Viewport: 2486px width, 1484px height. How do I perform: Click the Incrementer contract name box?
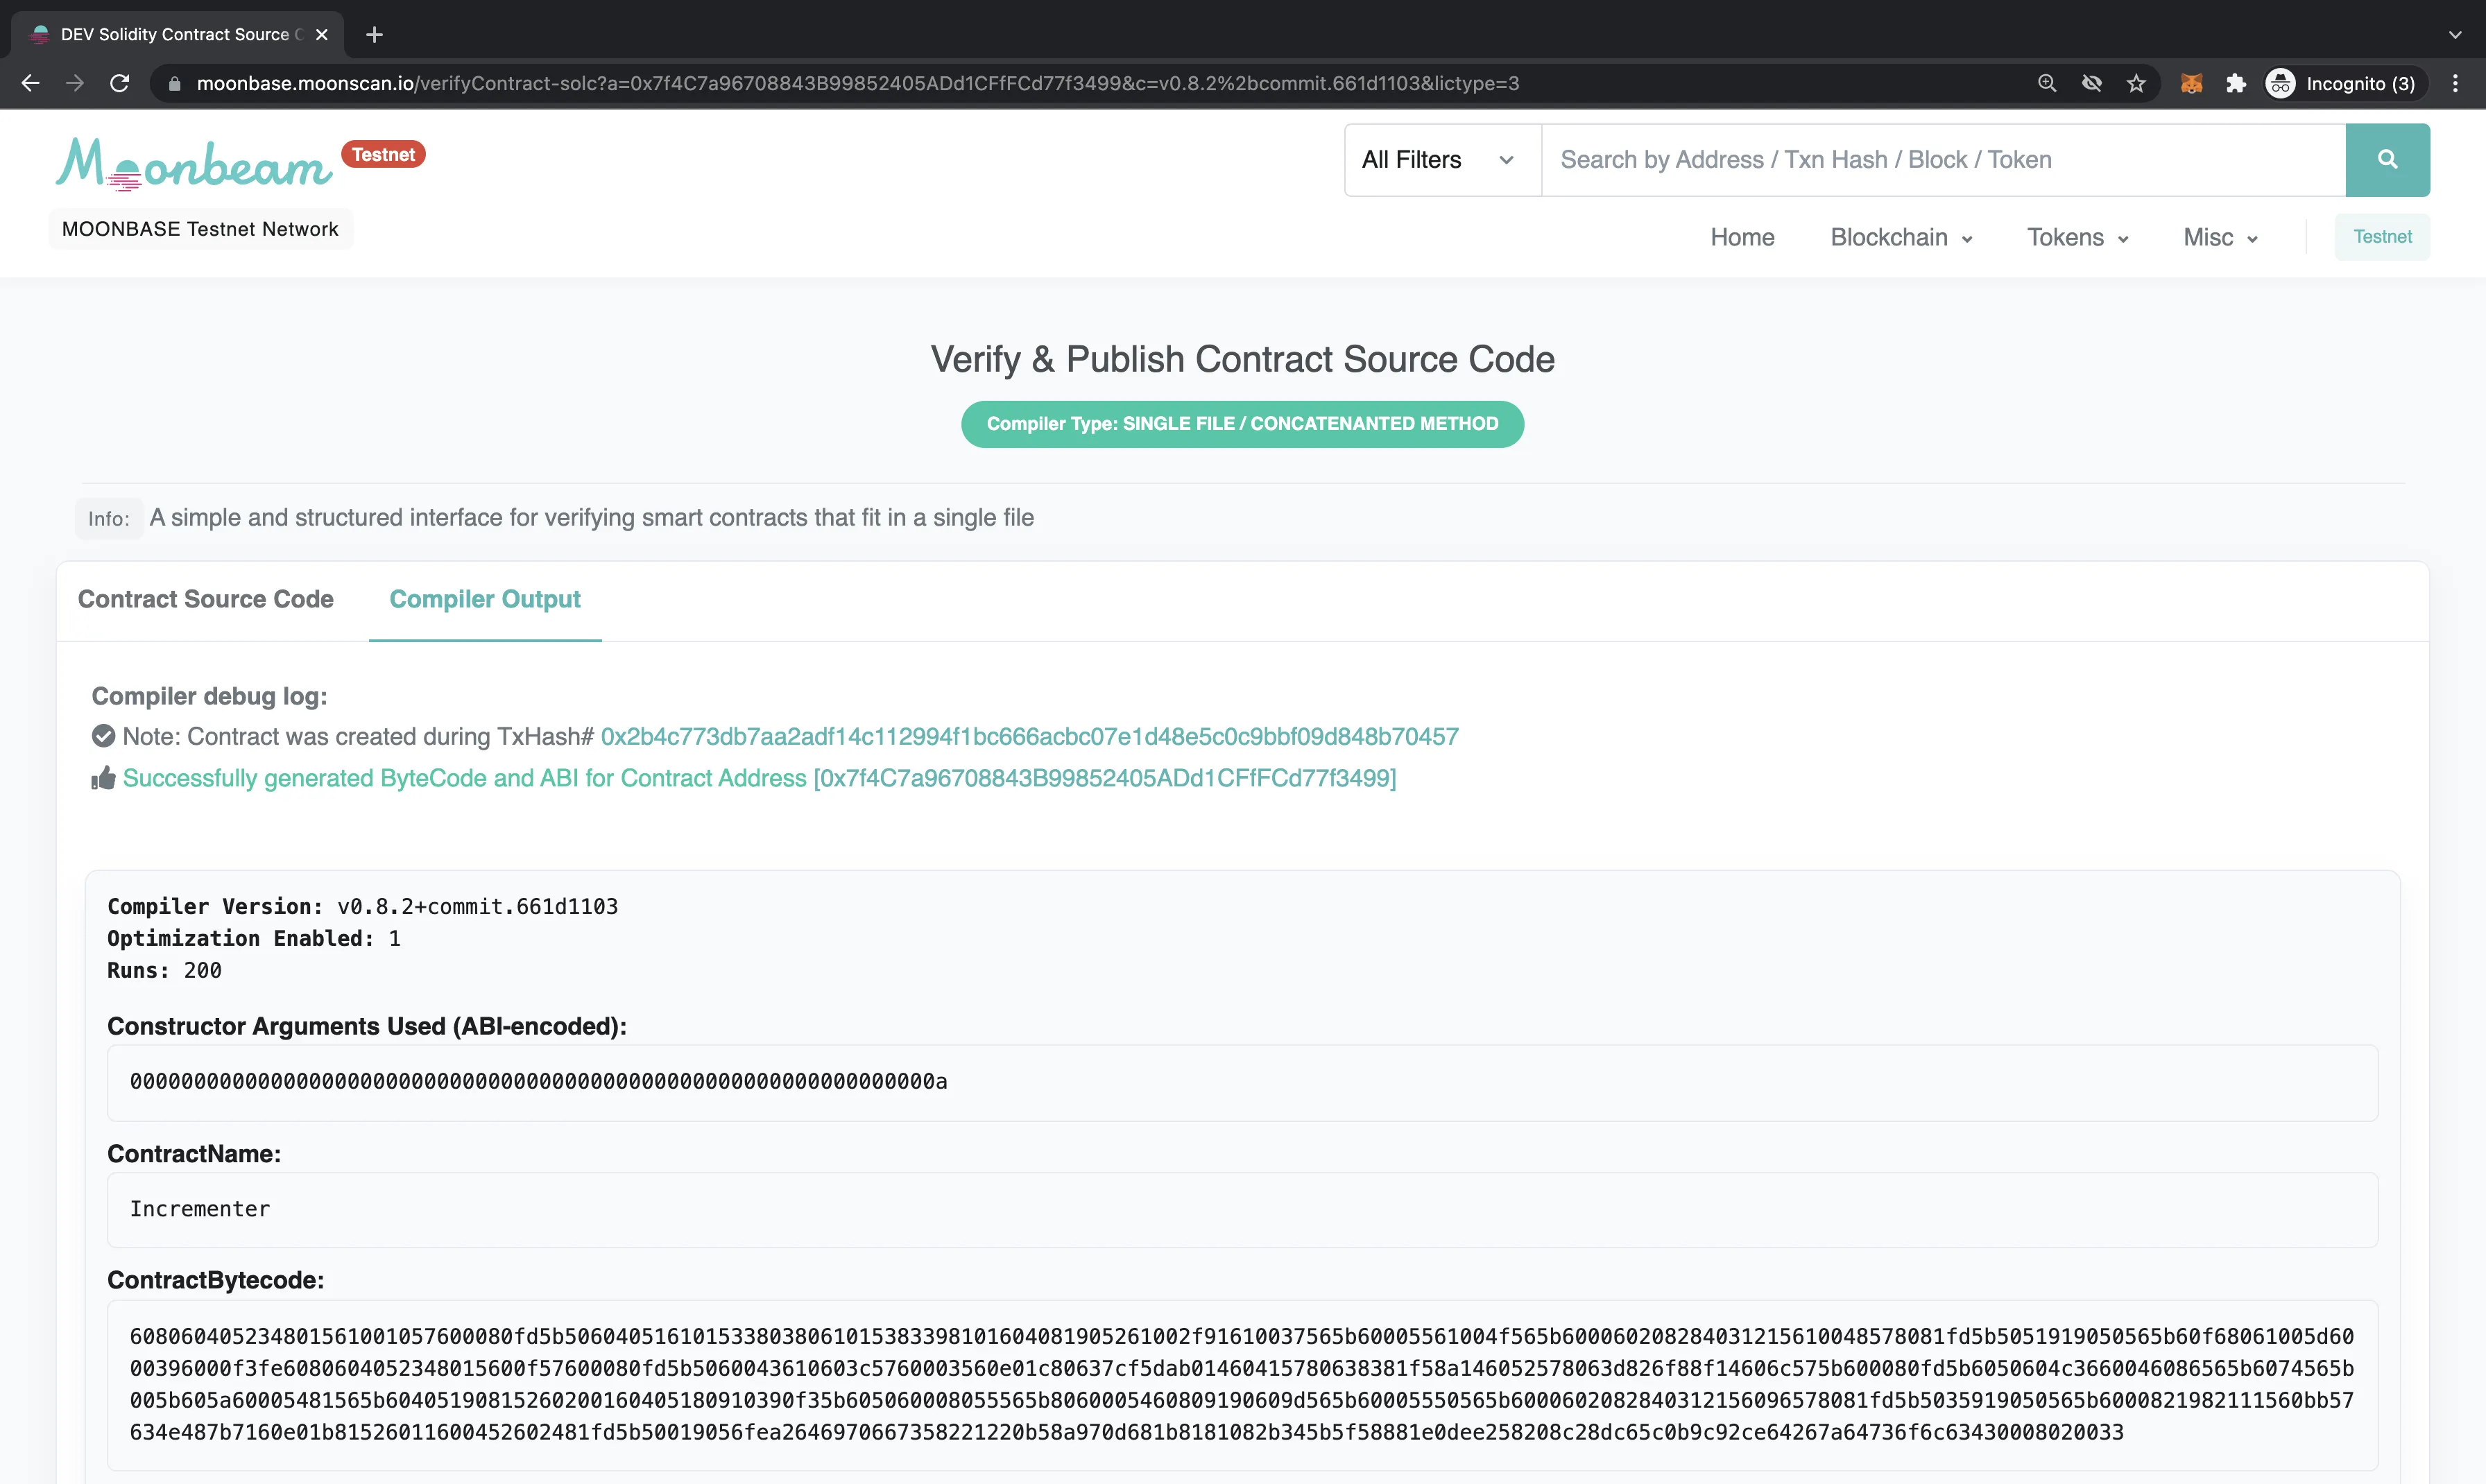1242,1209
